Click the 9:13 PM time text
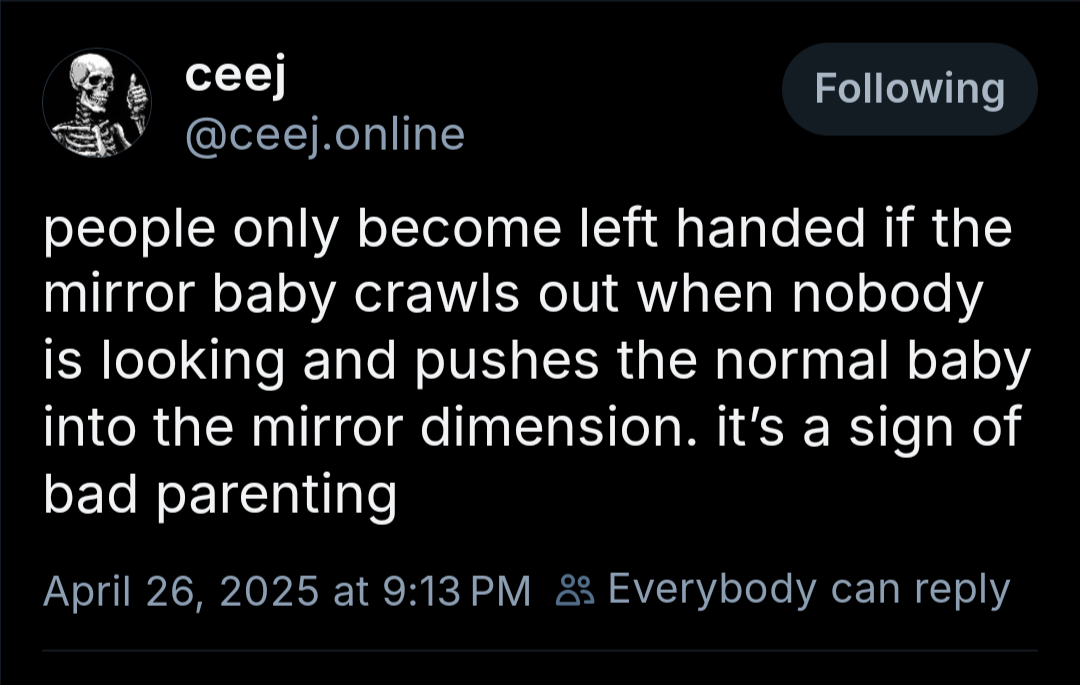The image size is (1080, 685). [454, 590]
